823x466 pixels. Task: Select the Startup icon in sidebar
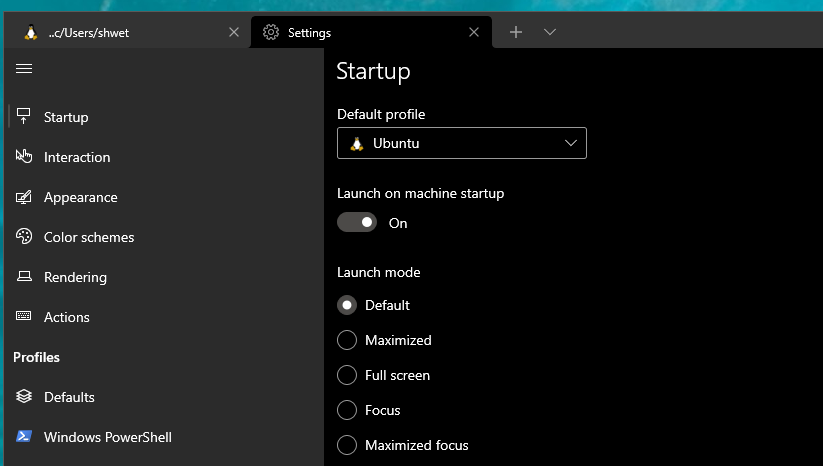[24, 117]
